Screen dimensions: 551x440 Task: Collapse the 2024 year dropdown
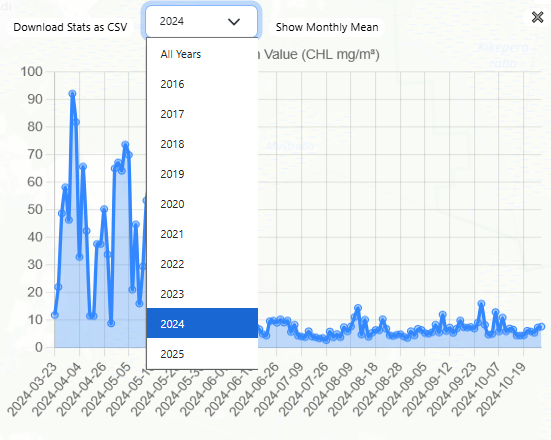coord(201,21)
